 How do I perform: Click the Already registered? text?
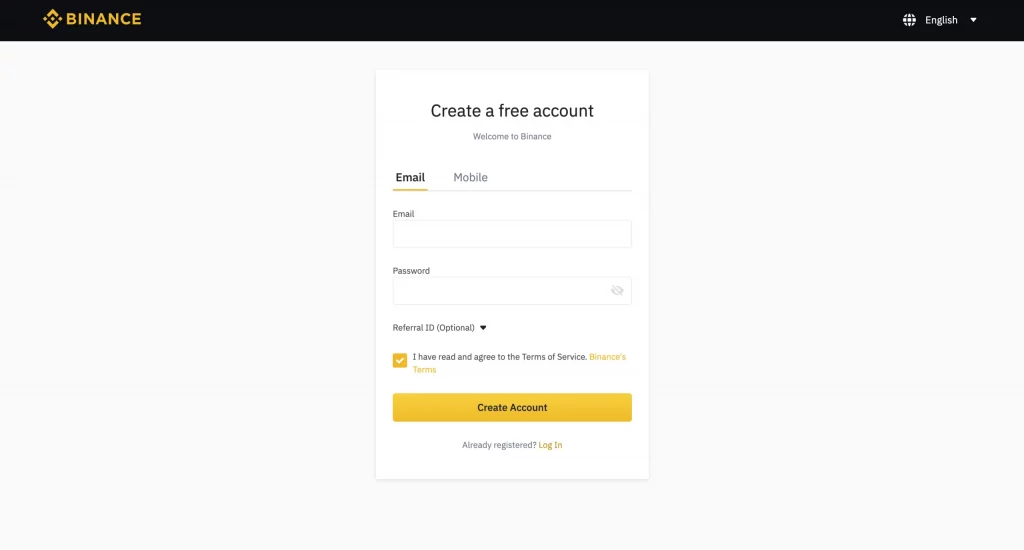click(x=499, y=445)
